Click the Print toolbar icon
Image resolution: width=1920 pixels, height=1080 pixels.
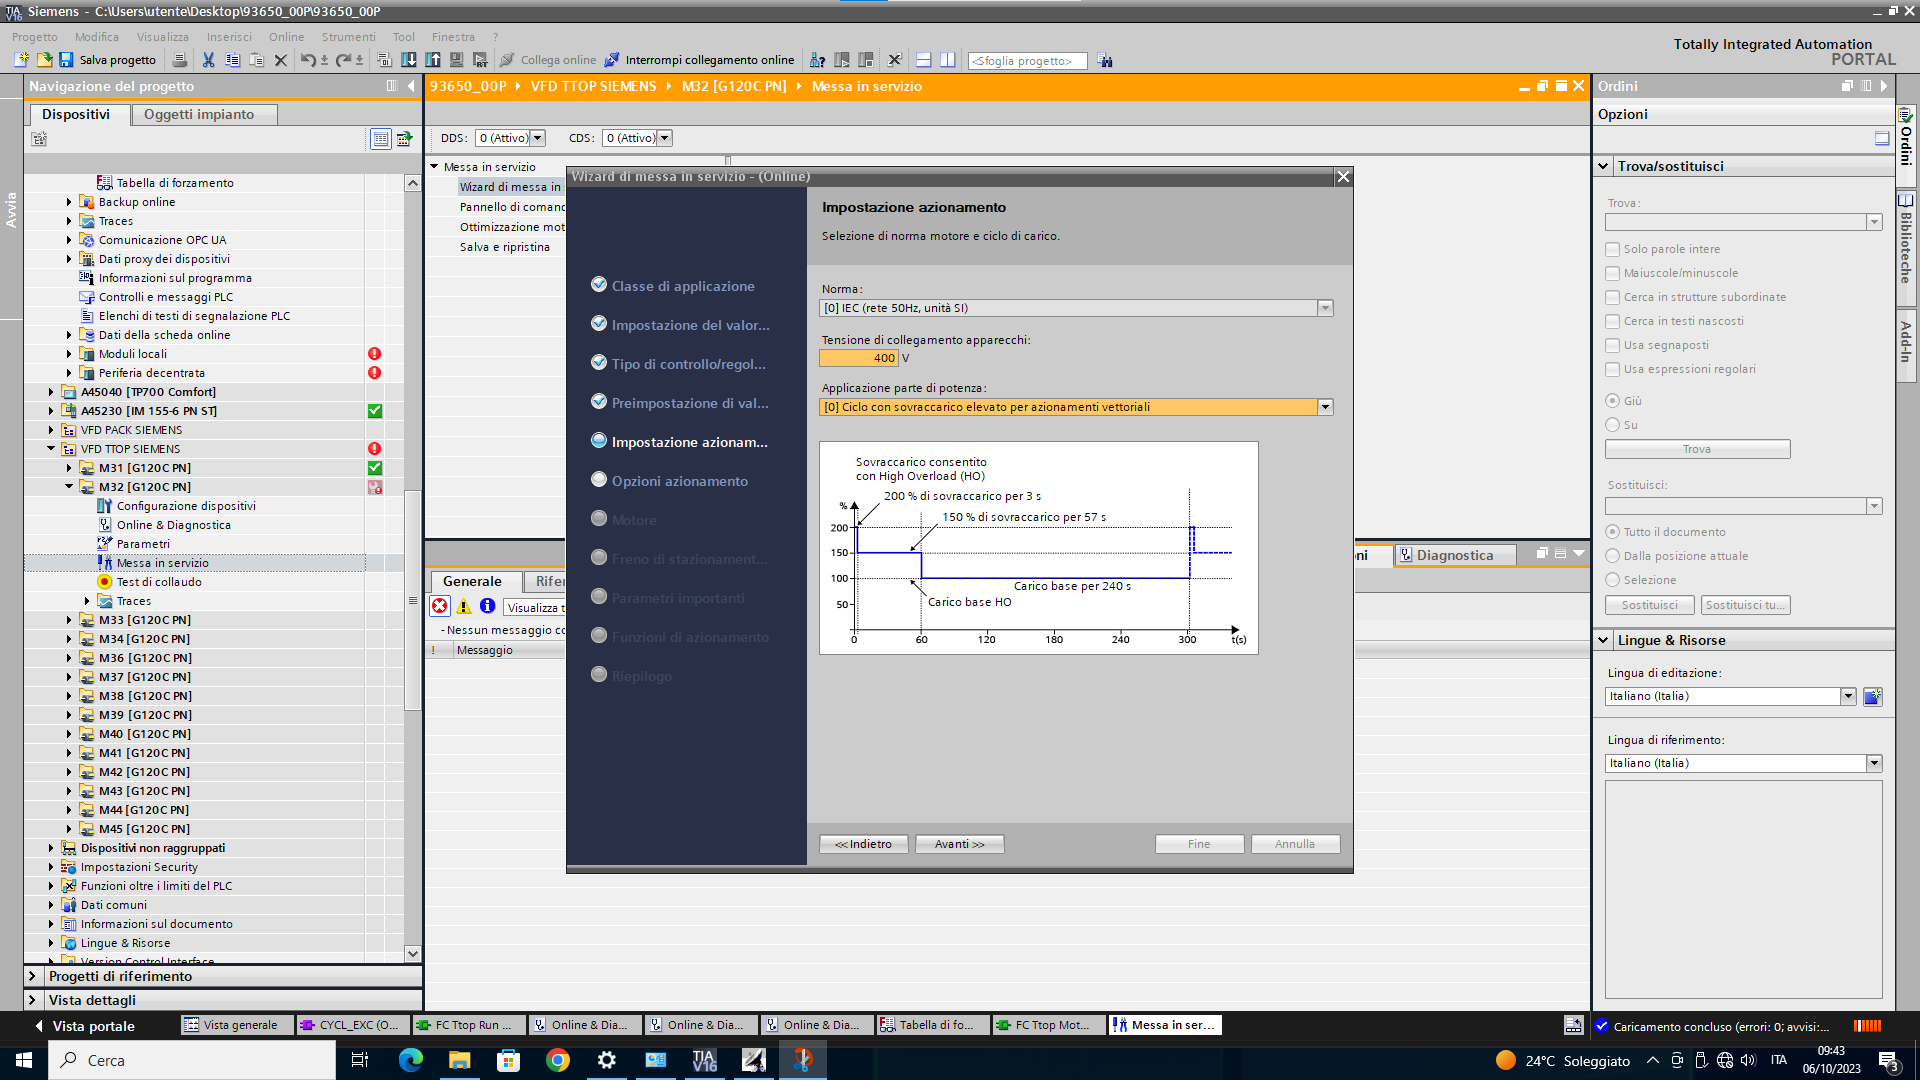tap(180, 60)
